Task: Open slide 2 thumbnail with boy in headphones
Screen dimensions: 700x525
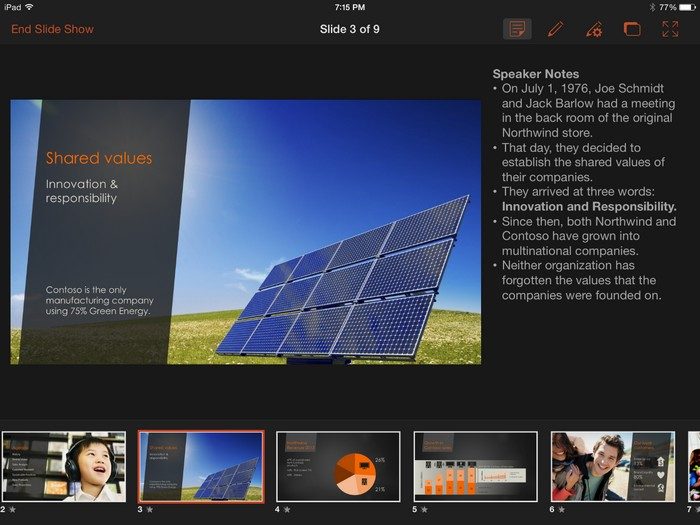Action: pyautogui.click(x=63, y=466)
